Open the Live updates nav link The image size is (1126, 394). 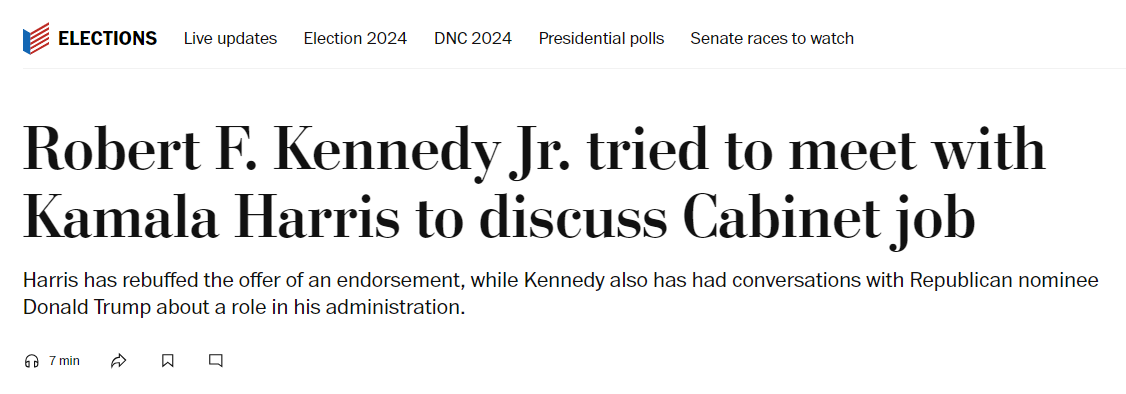pyautogui.click(x=231, y=38)
